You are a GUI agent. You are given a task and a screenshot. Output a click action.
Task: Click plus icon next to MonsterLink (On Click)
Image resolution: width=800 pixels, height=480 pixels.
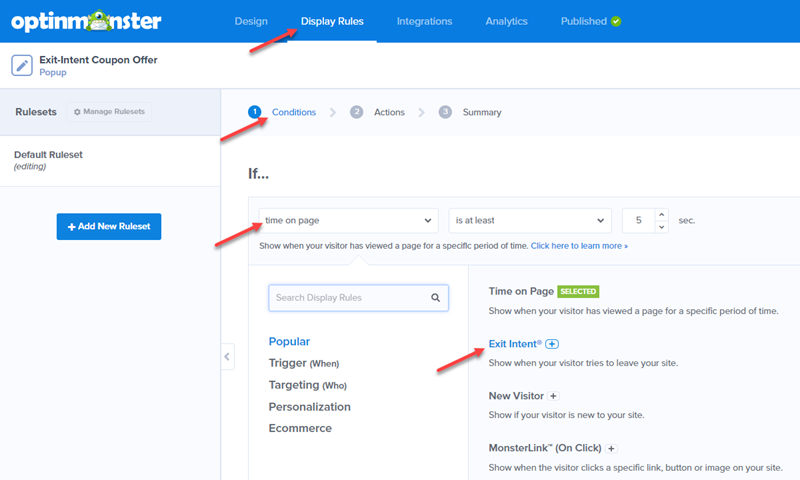click(x=611, y=448)
